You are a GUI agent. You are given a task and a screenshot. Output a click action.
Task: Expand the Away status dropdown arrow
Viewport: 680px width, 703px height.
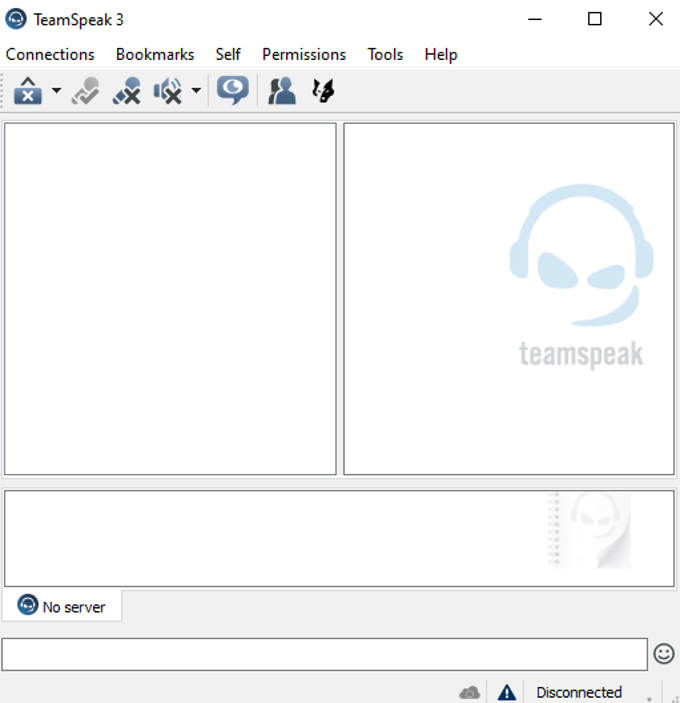pyautogui.click(x=56, y=92)
